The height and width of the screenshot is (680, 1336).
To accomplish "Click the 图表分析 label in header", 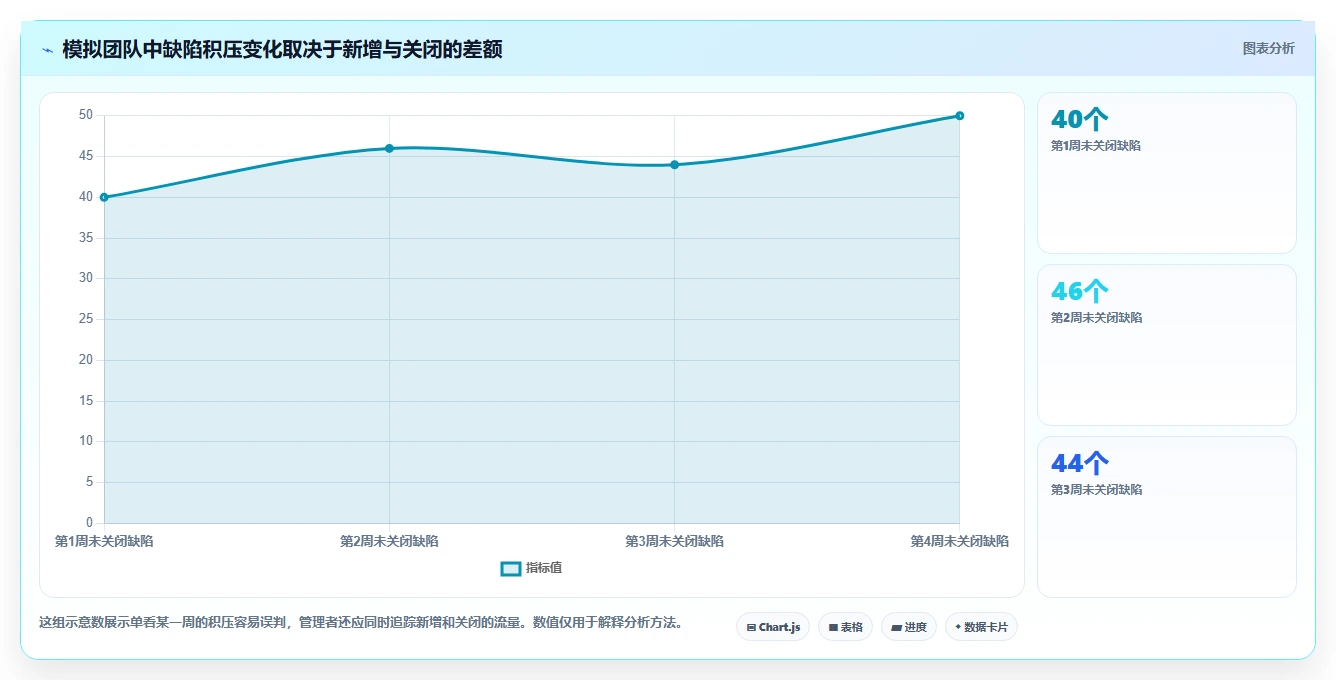I will pyautogui.click(x=1268, y=48).
